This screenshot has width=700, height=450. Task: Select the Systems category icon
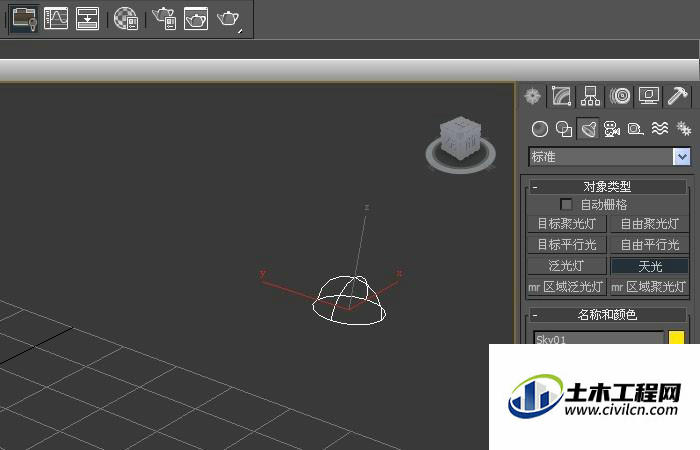tap(683, 129)
